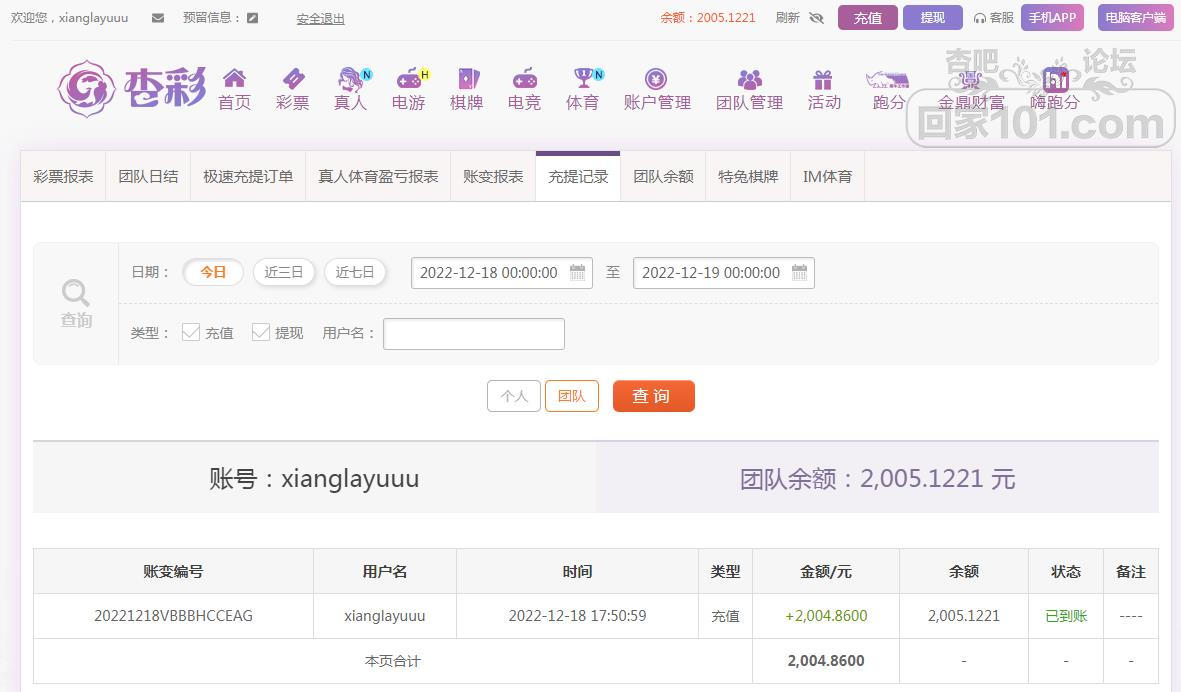Open the 活动 gift box icon
The height and width of the screenshot is (692, 1181).
coord(822,79)
